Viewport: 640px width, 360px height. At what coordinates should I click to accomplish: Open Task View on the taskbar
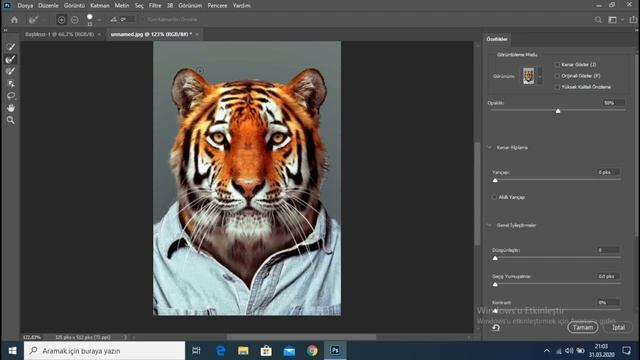point(196,351)
